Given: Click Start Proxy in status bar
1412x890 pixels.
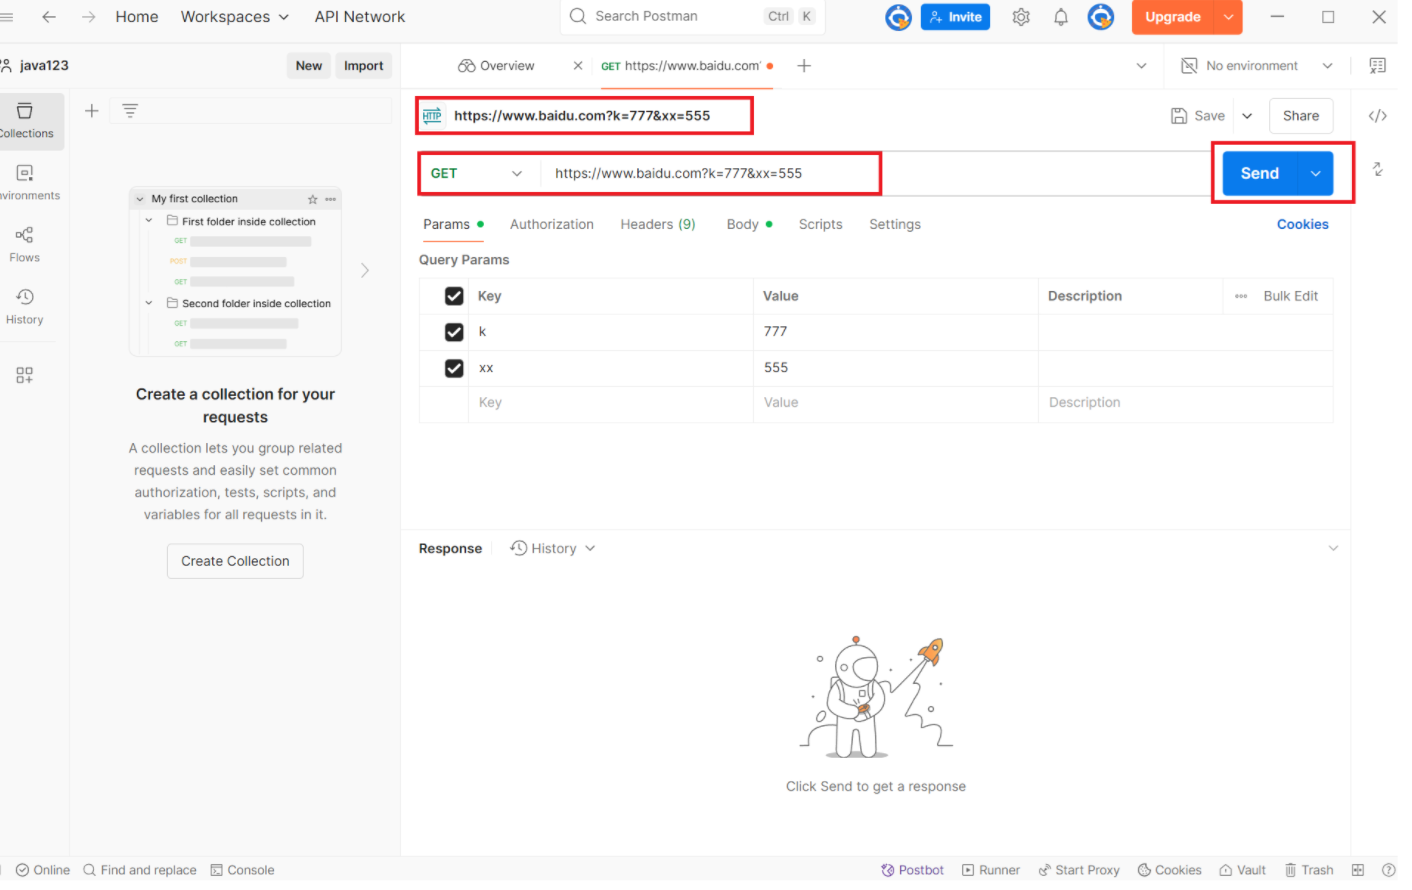Looking at the screenshot, I should [x=1079, y=870].
